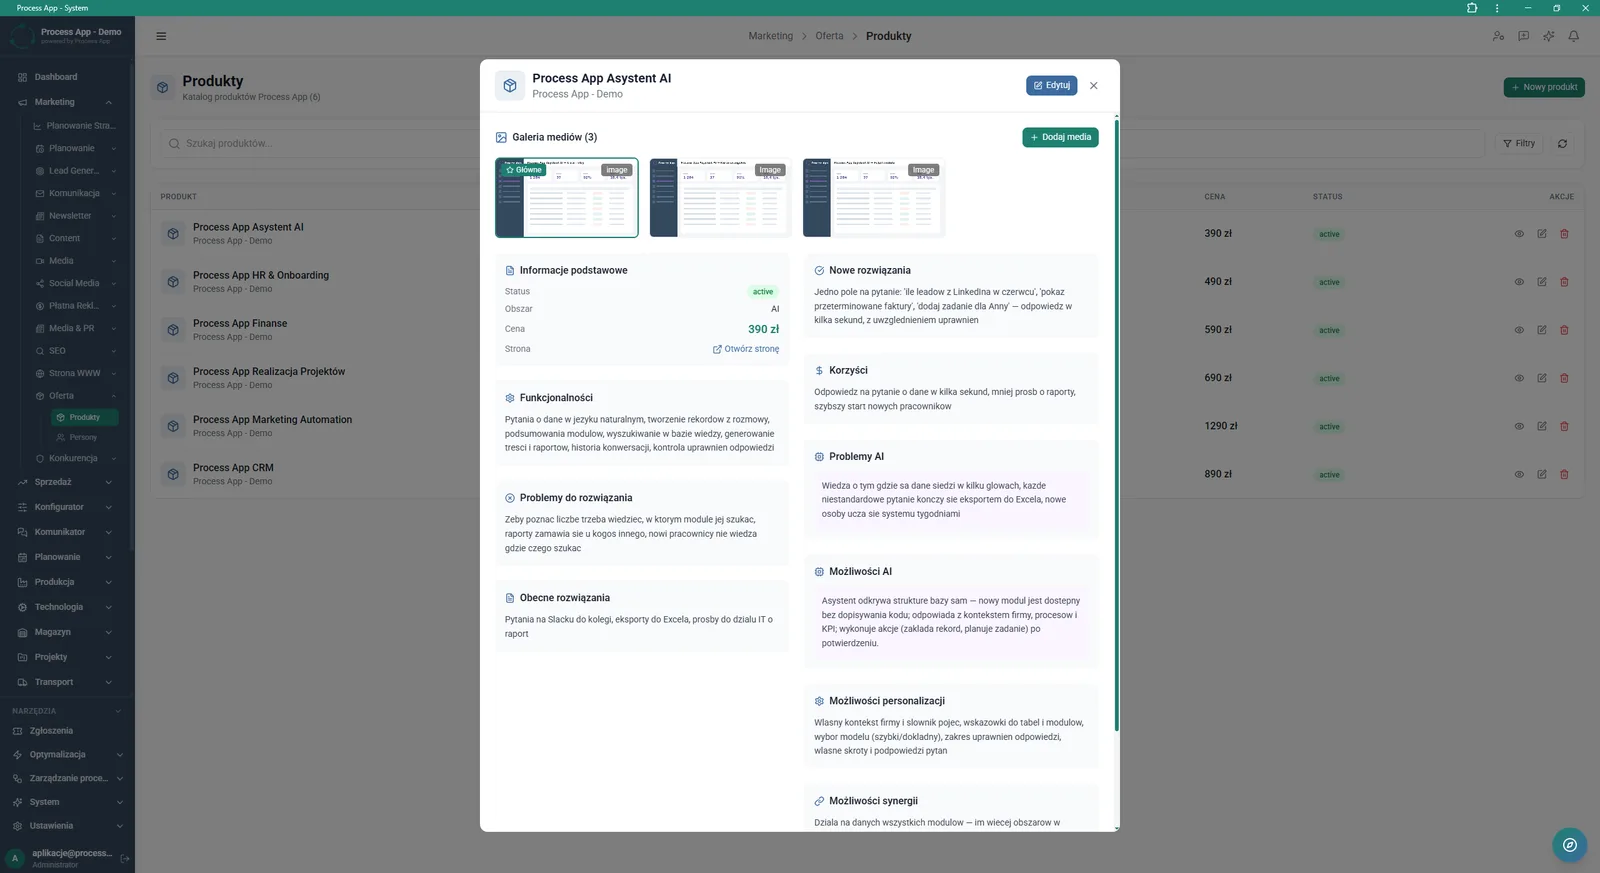Expand the Strona WWW sidebar item
The width and height of the screenshot is (1600, 873).
click(x=74, y=373)
